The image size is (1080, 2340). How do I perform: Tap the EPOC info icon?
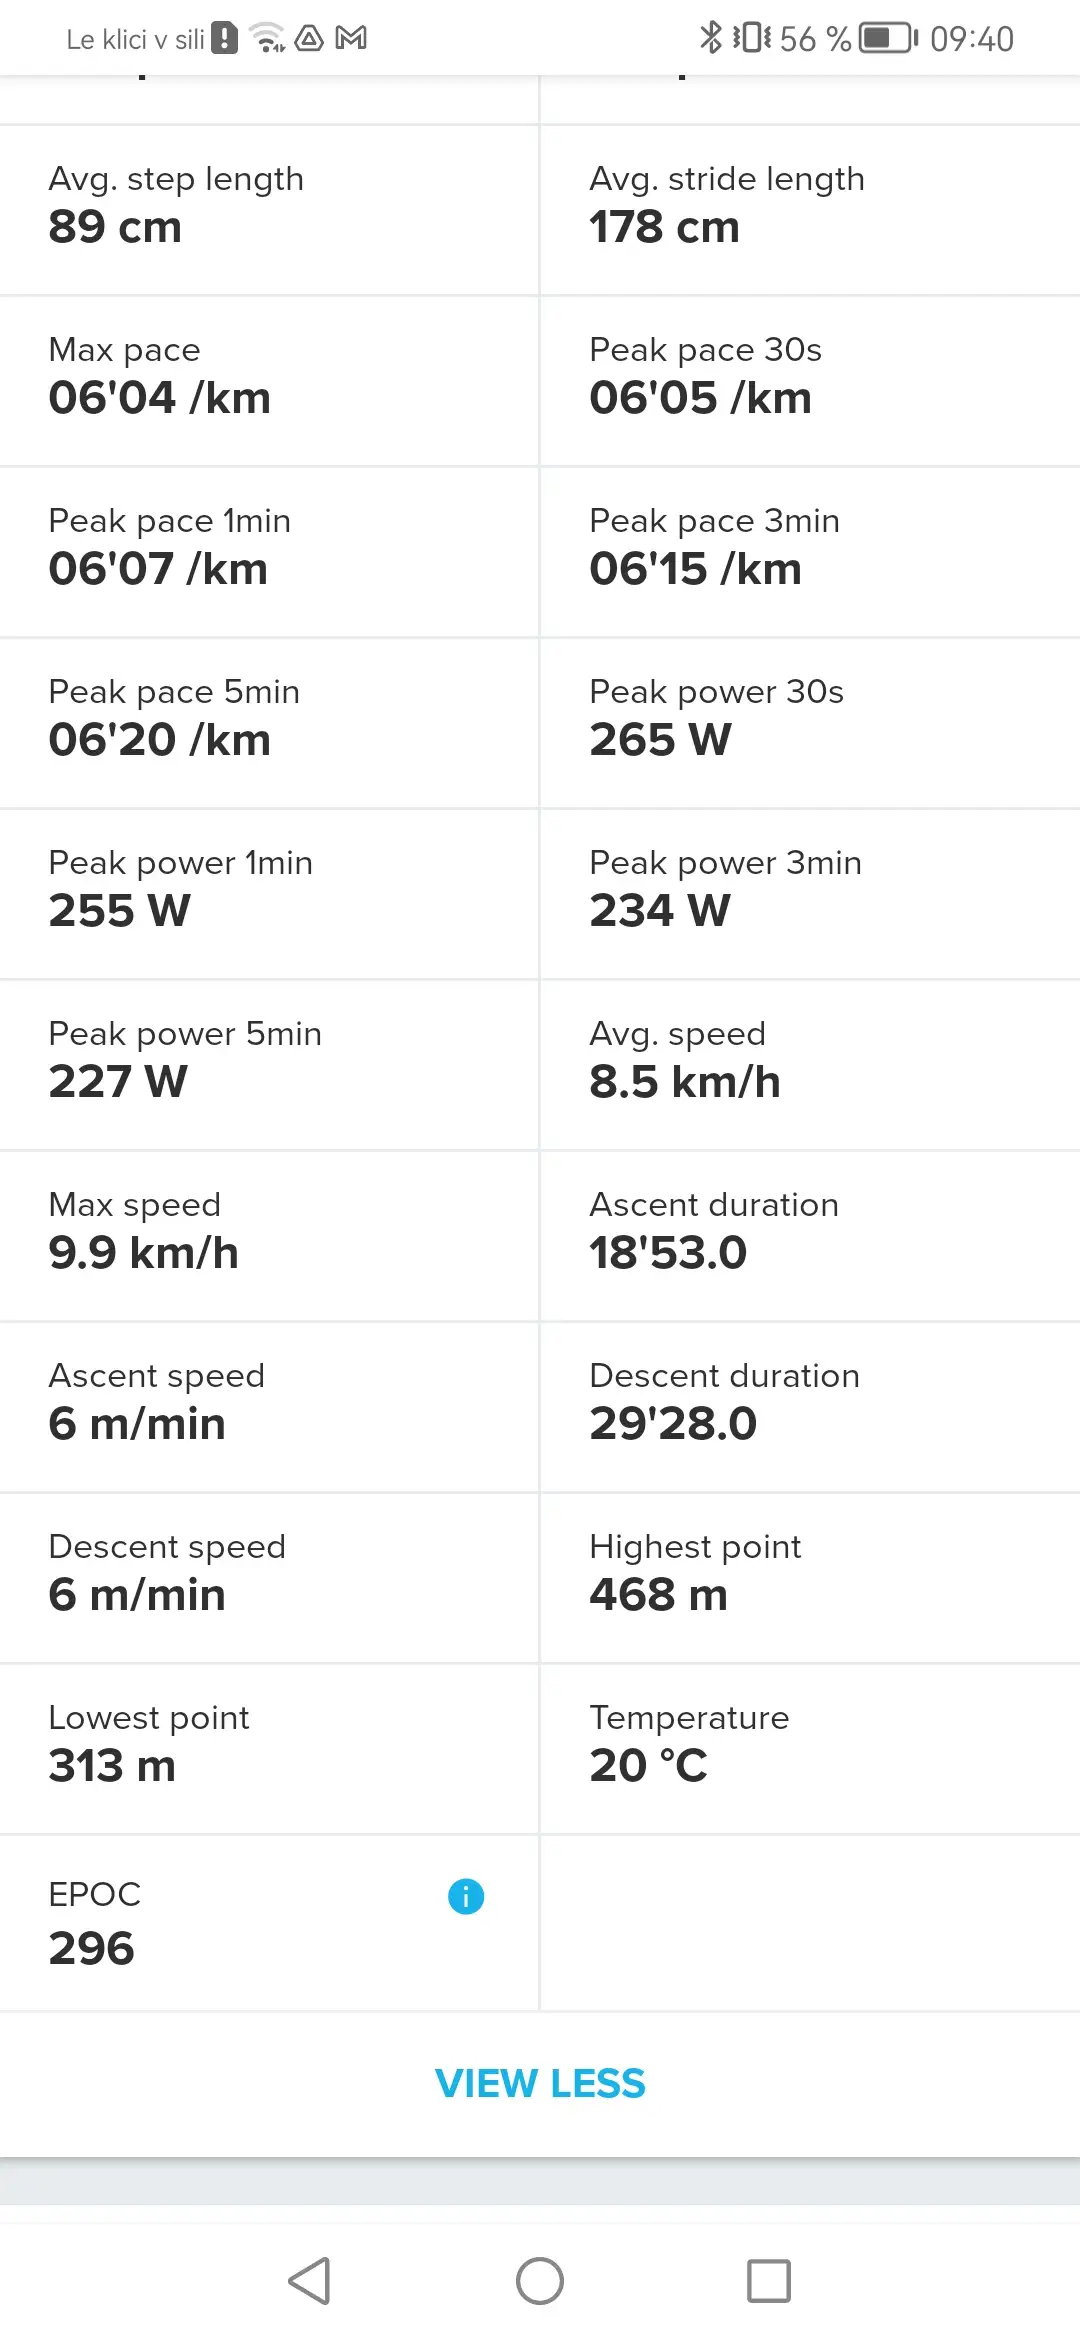click(x=466, y=1896)
